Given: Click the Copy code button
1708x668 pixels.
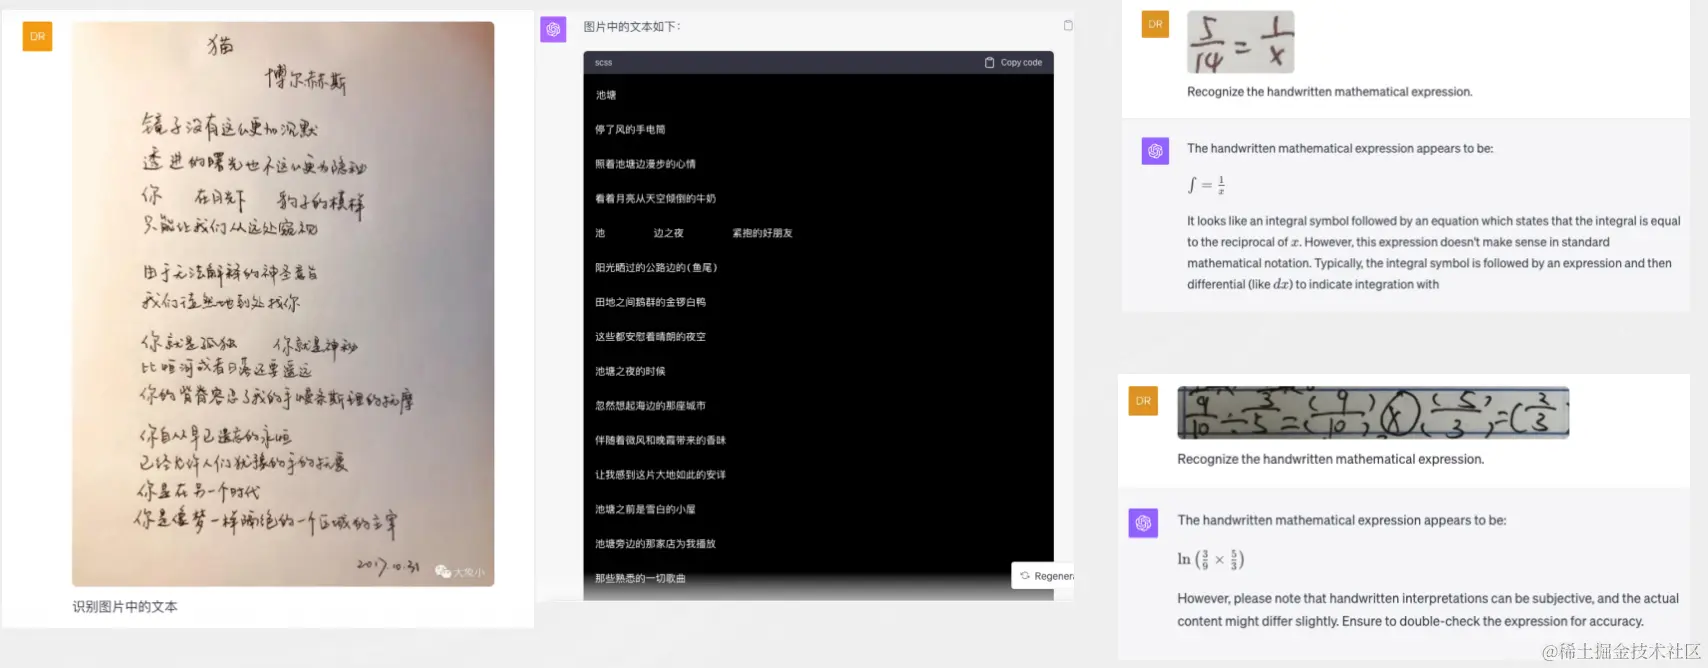Looking at the screenshot, I should click(1013, 62).
